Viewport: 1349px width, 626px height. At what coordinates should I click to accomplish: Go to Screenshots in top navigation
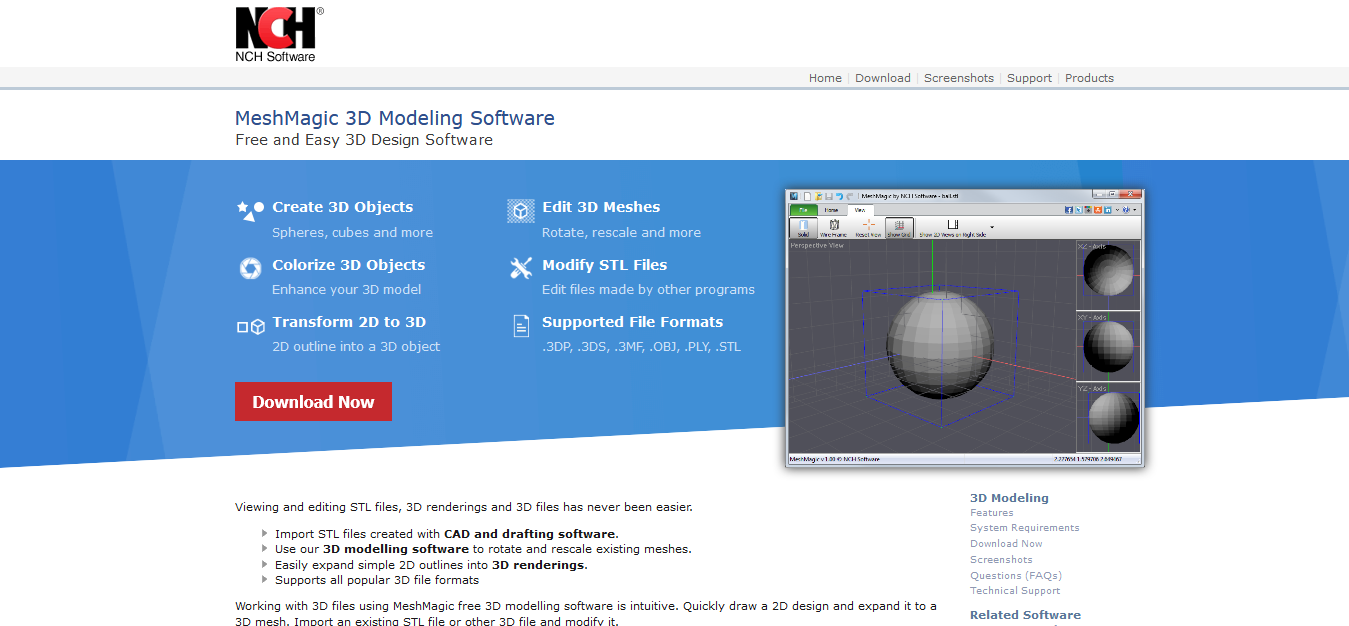click(x=959, y=78)
